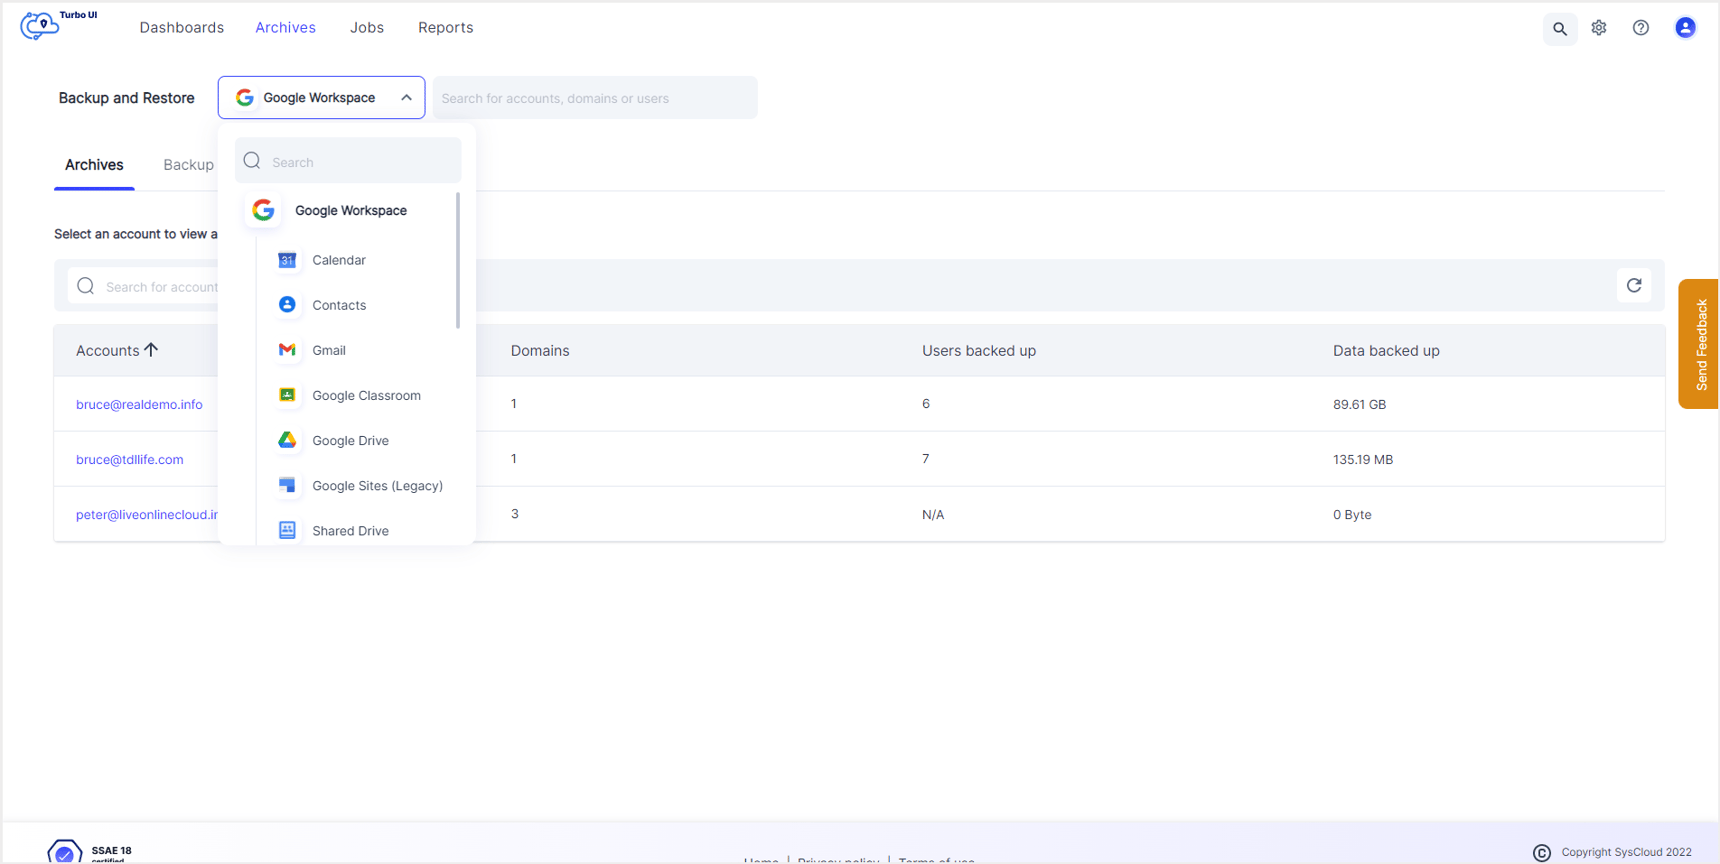Click the dropdown list scrollbar
The height and width of the screenshot is (864, 1720).
(458, 260)
